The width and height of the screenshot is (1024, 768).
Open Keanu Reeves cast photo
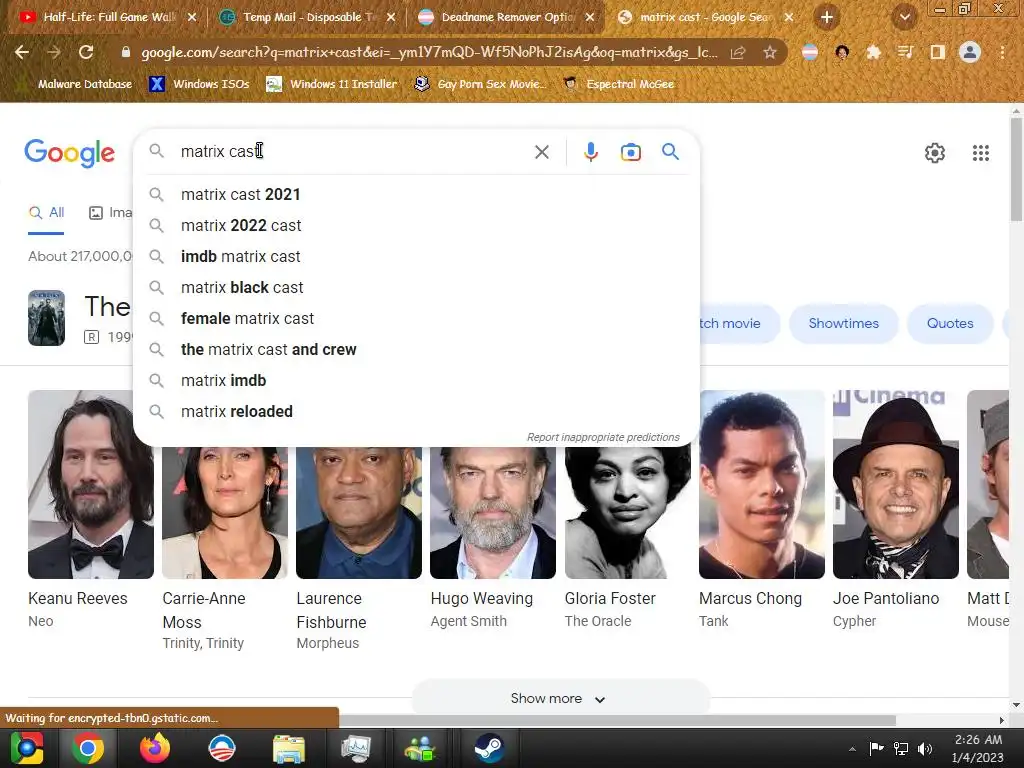pyautogui.click(x=91, y=485)
